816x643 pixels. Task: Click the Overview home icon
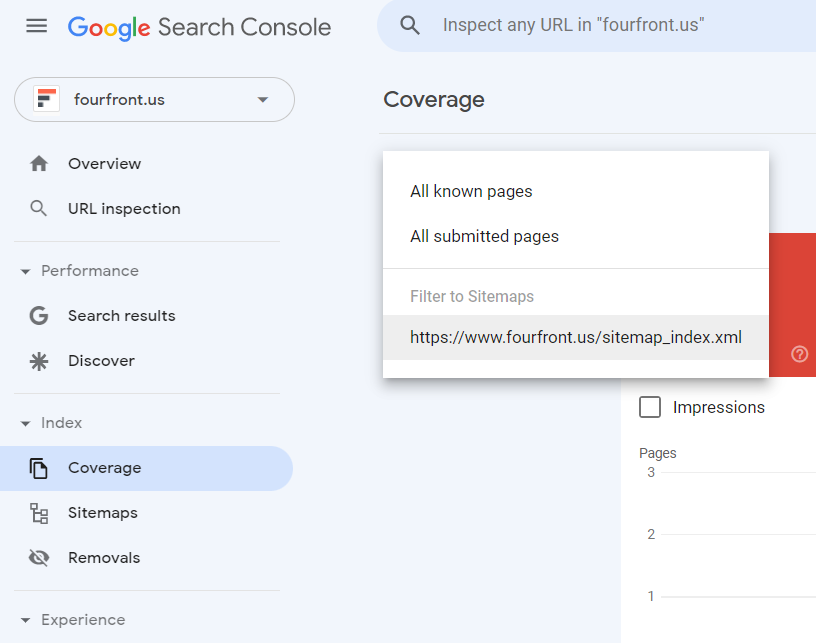tap(39, 163)
